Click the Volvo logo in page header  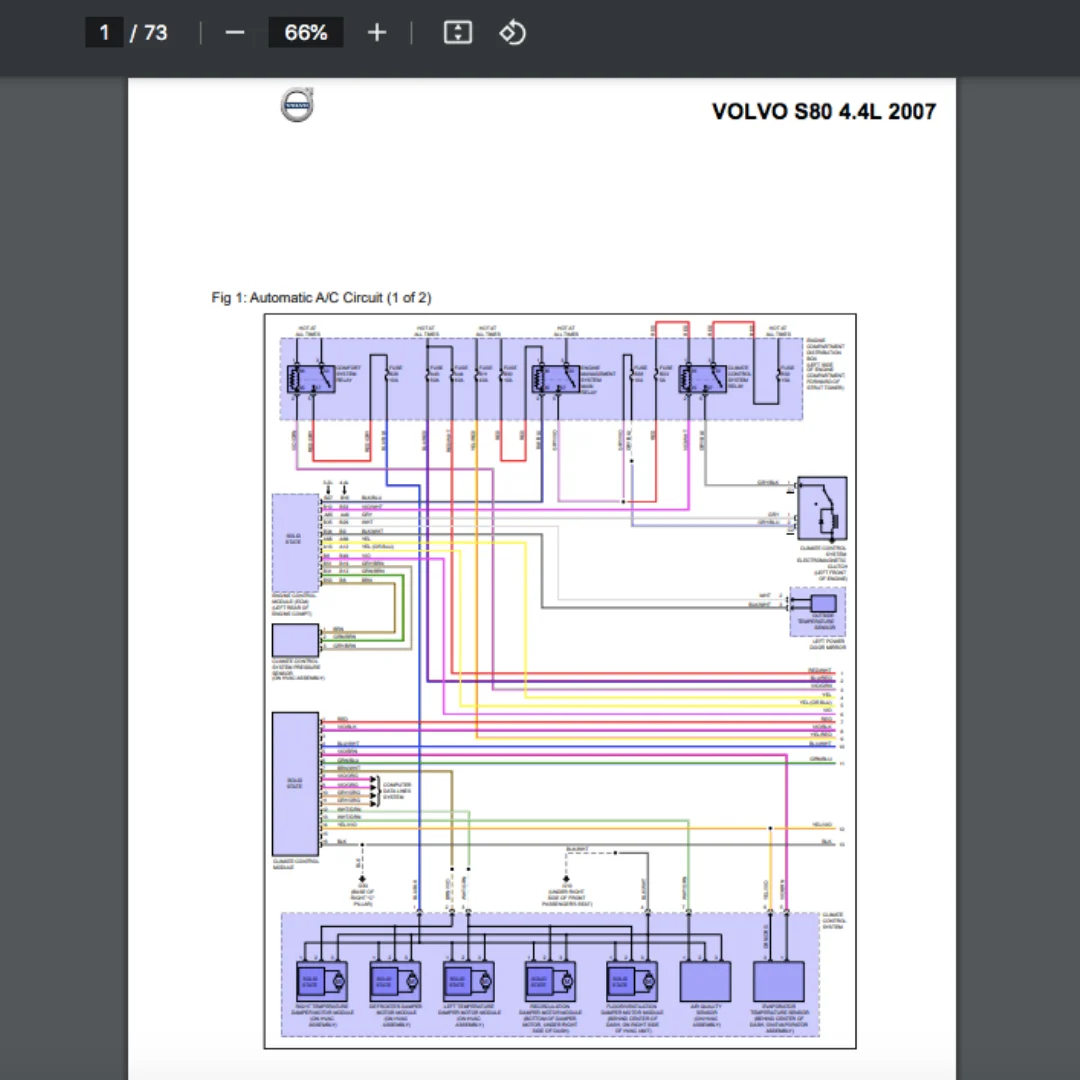pyautogui.click(x=297, y=105)
